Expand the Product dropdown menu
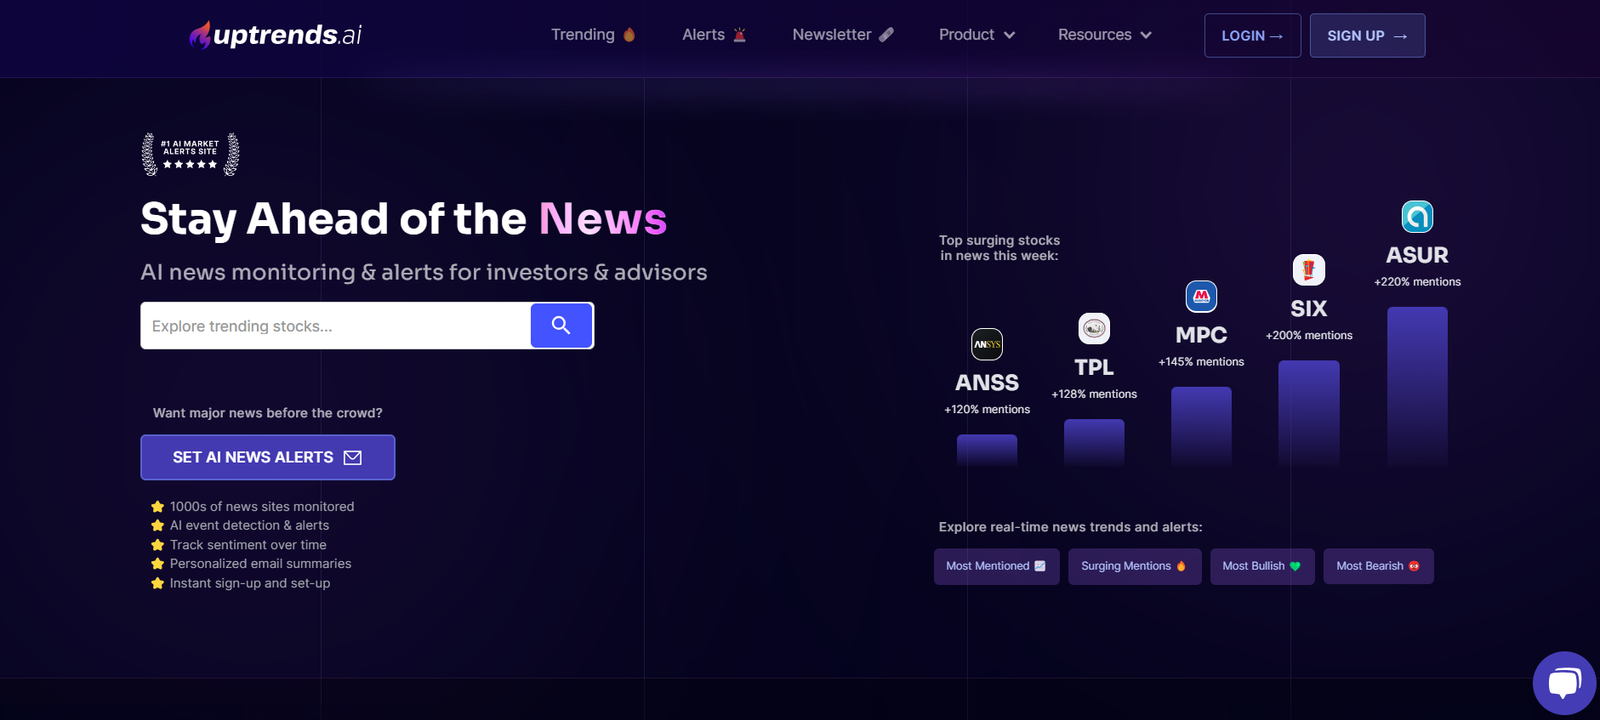The height and width of the screenshot is (720, 1600). [977, 35]
